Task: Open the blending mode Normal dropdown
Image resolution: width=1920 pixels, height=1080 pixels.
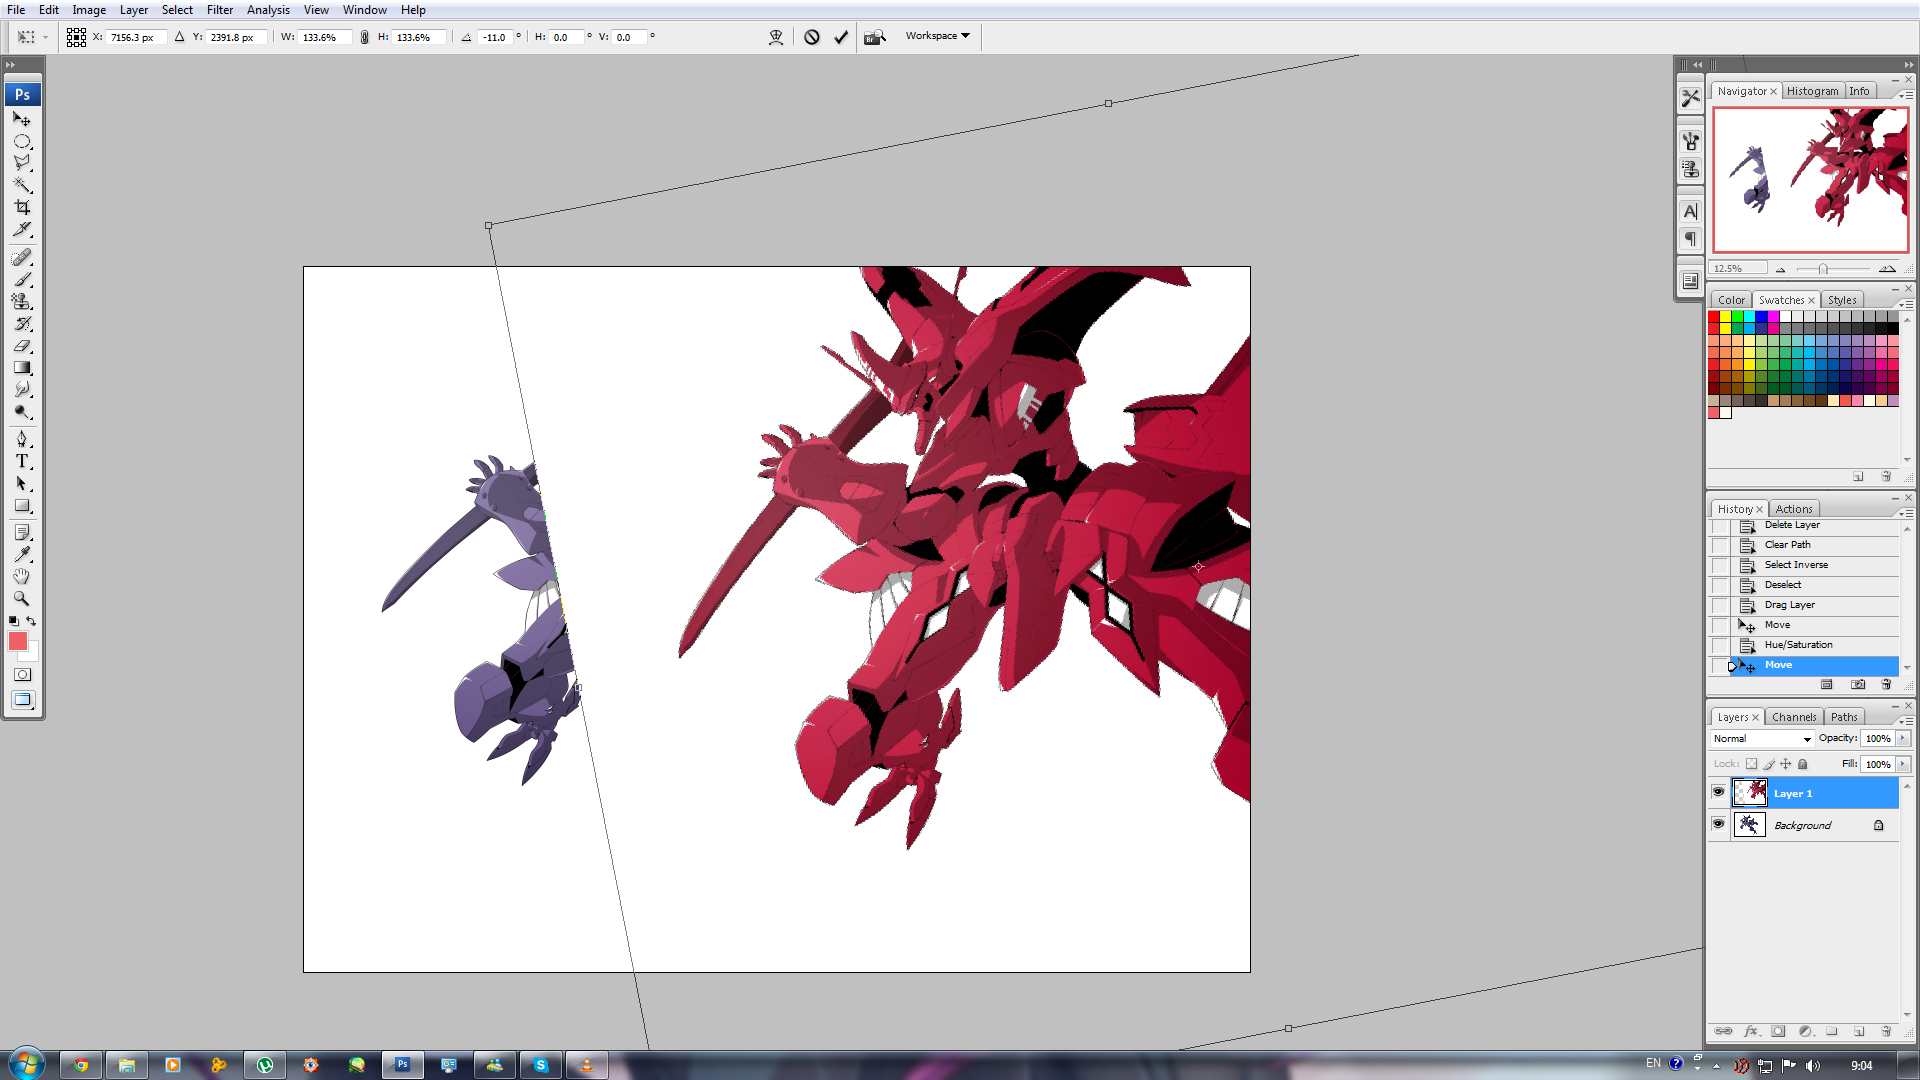Action: tap(1761, 739)
